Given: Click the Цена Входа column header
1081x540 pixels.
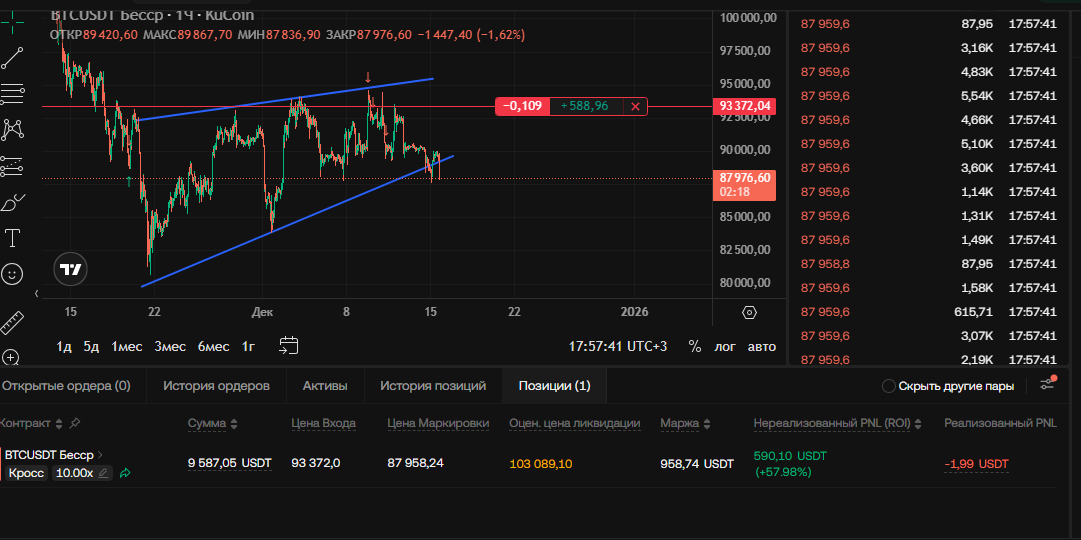Looking at the screenshot, I should tap(323, 423).
